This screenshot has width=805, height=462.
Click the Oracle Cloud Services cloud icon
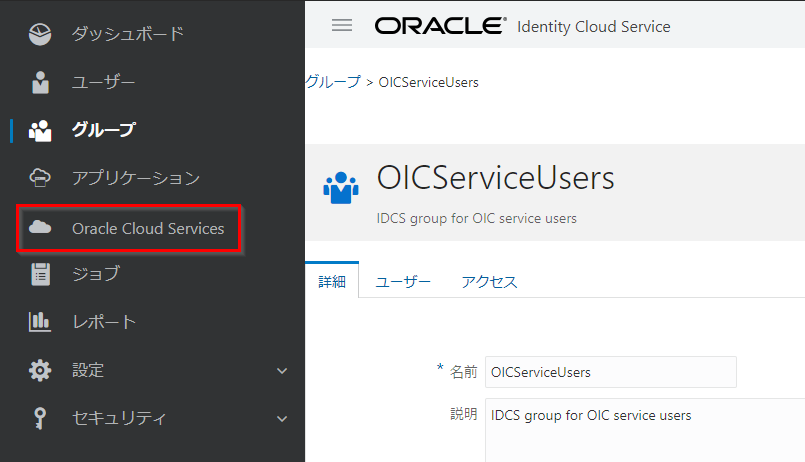tap(40, 228)
